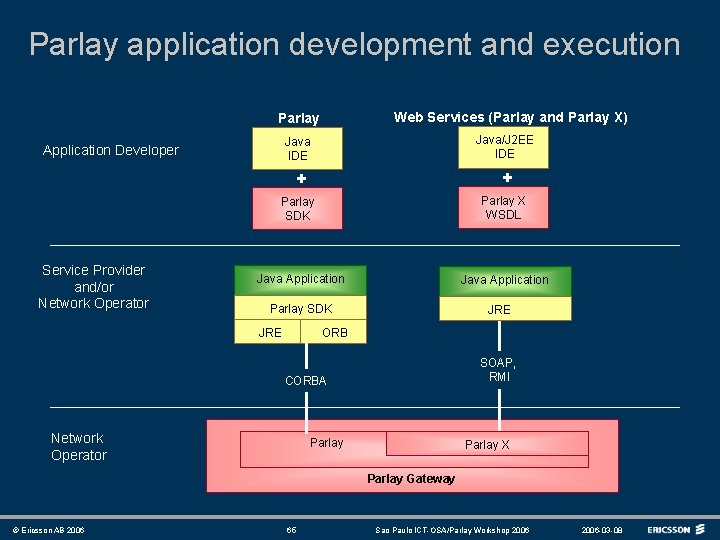Click 'Sao Paulo ICT- OSA/Parlay Workshop 2006' footer

point(452,530)
